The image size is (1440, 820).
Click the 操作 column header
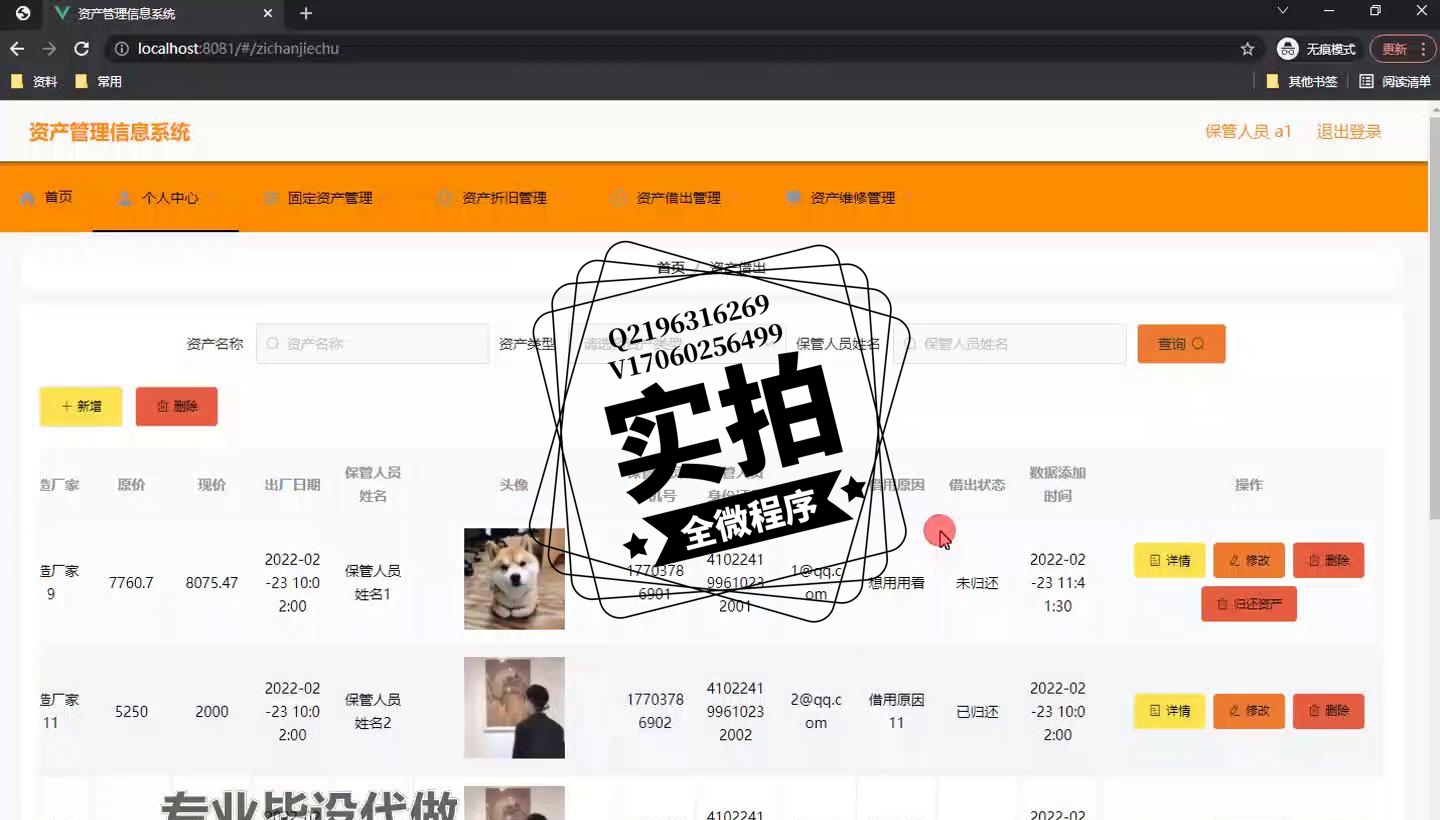point(1249,485)
